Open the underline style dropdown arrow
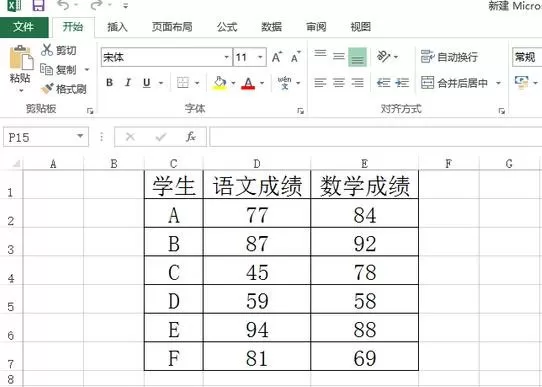Viewport: 542px width, 387px height. pyautogui.click(x=161, y=83)
